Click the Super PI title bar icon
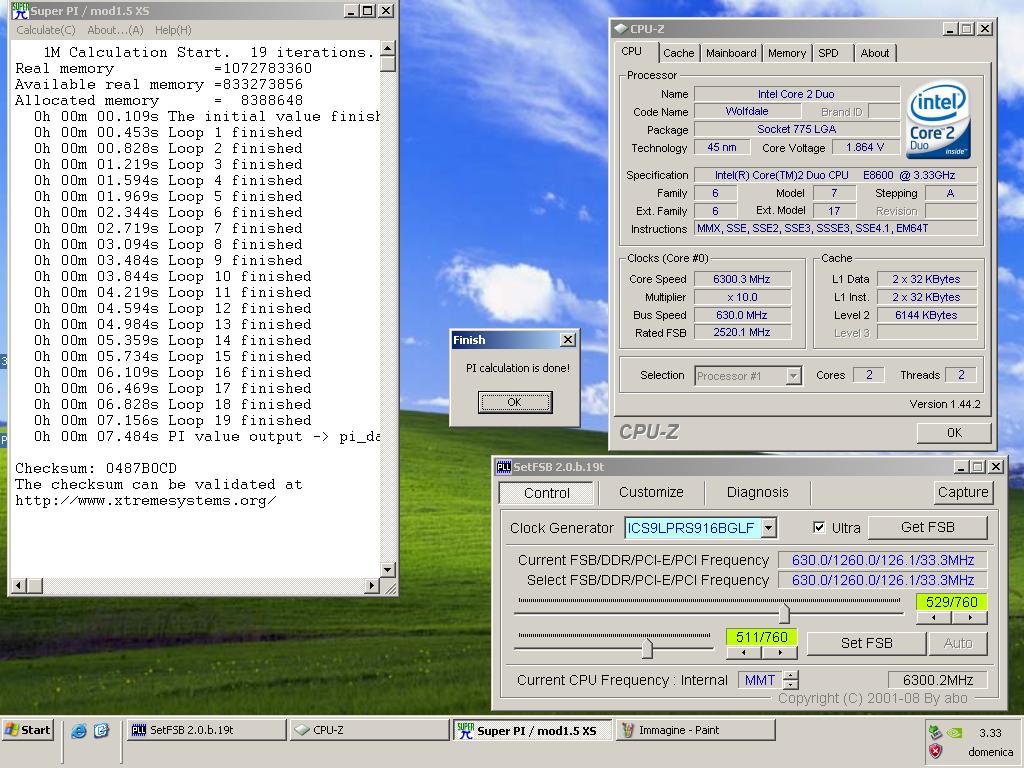The width and height of the screenshot is (1024, 768). 20,11
